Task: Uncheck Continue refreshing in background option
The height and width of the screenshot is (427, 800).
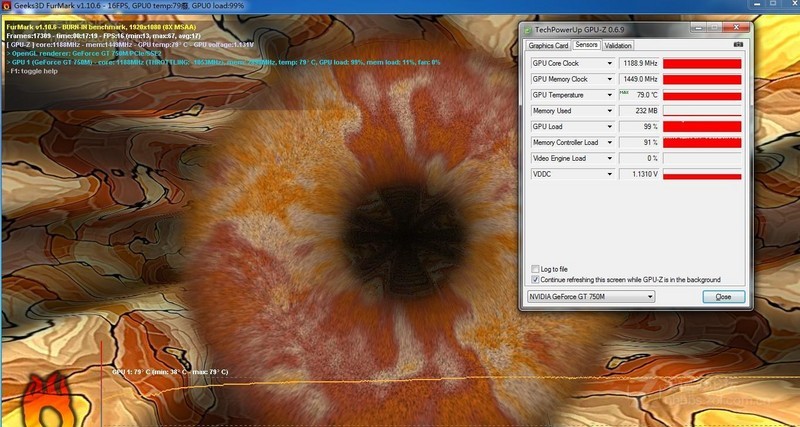Action: tap(535, 280)
